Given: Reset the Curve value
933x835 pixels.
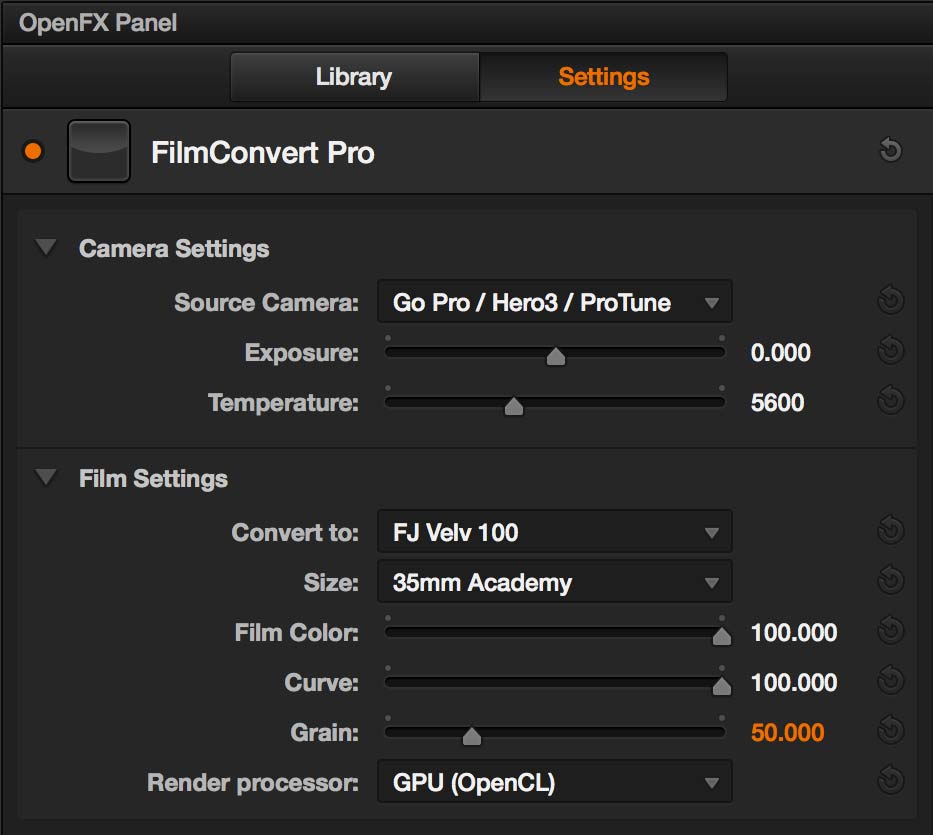Looking at the screenshot, I should 891,680.
